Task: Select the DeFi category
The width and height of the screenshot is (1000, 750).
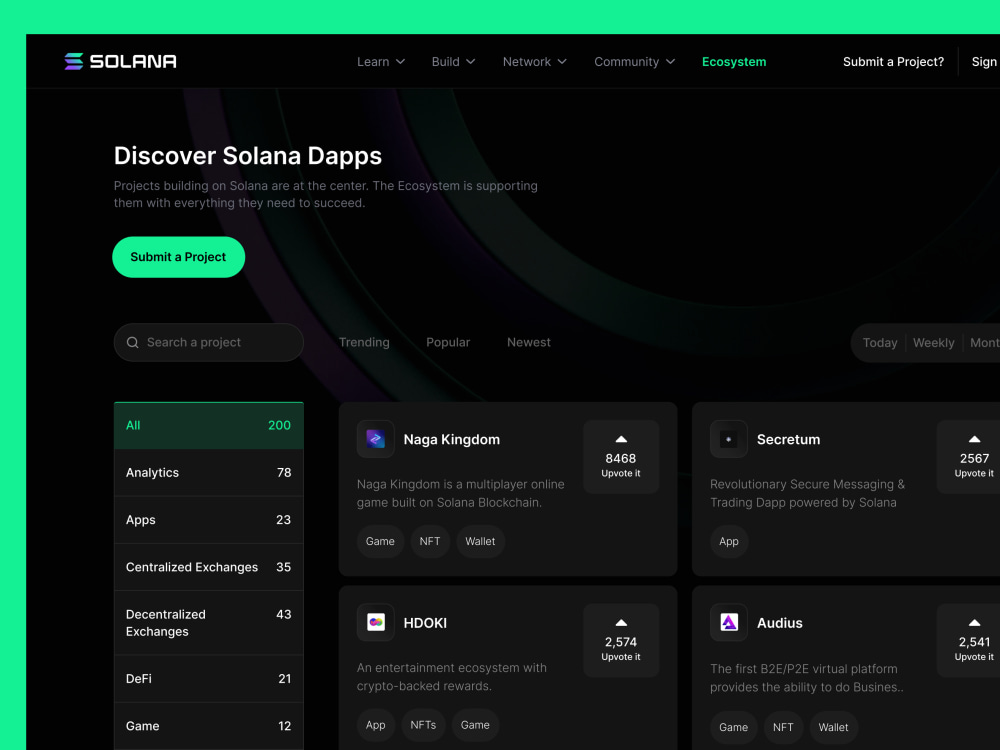Action: coord(209,679)
